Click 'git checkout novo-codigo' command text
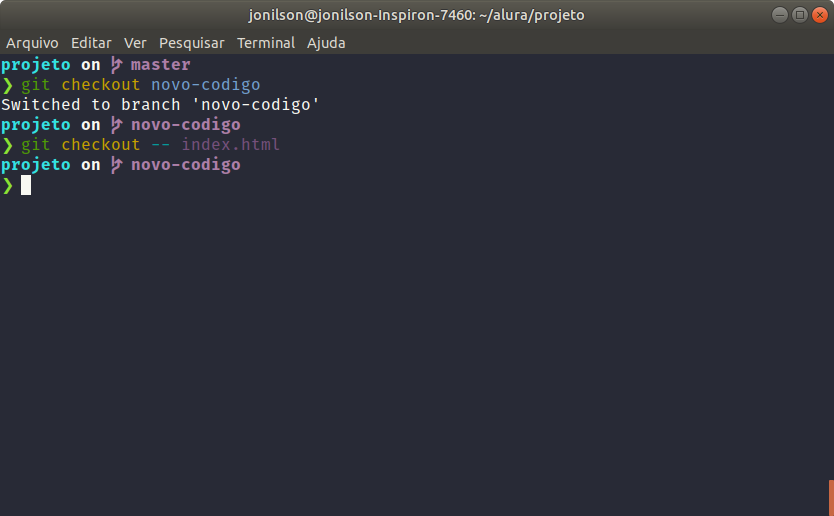This screenshot has height=516, width=834. click(x=140, y=85)
